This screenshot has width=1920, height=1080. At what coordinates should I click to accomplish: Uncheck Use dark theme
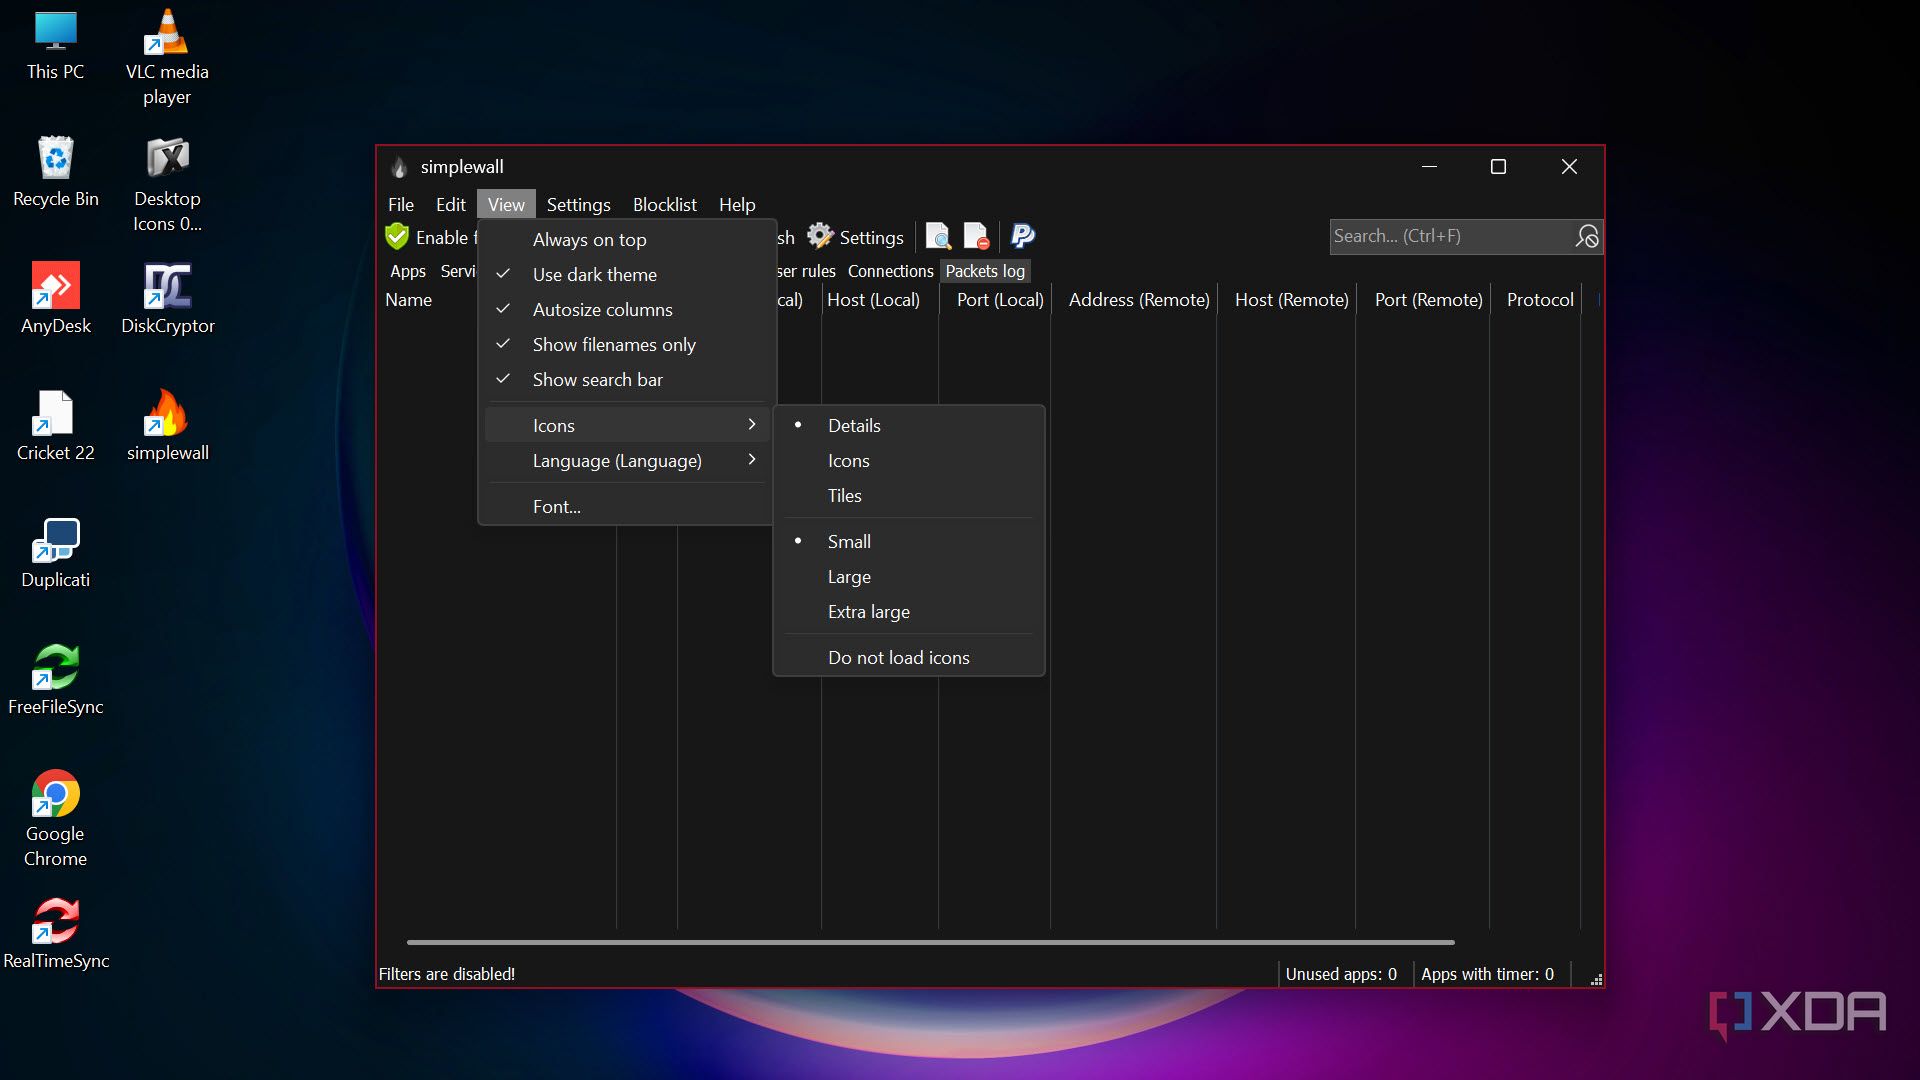click(594, 274)
